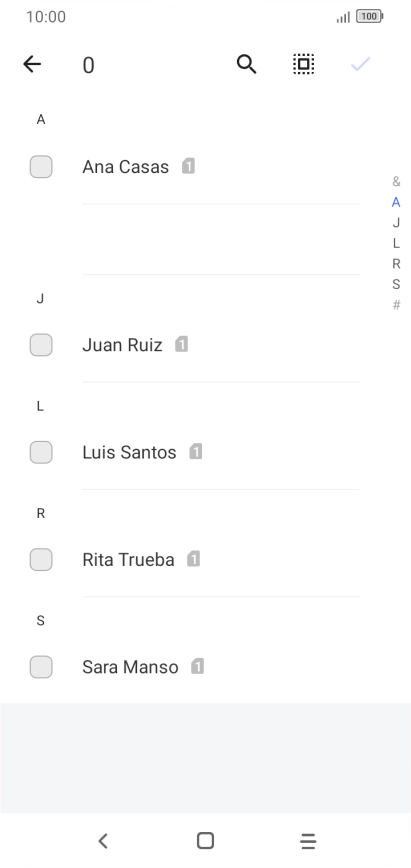The height and width of the screenshot is (868, 411).
Task: Tap the select all icon
Action: pos(304,64)
